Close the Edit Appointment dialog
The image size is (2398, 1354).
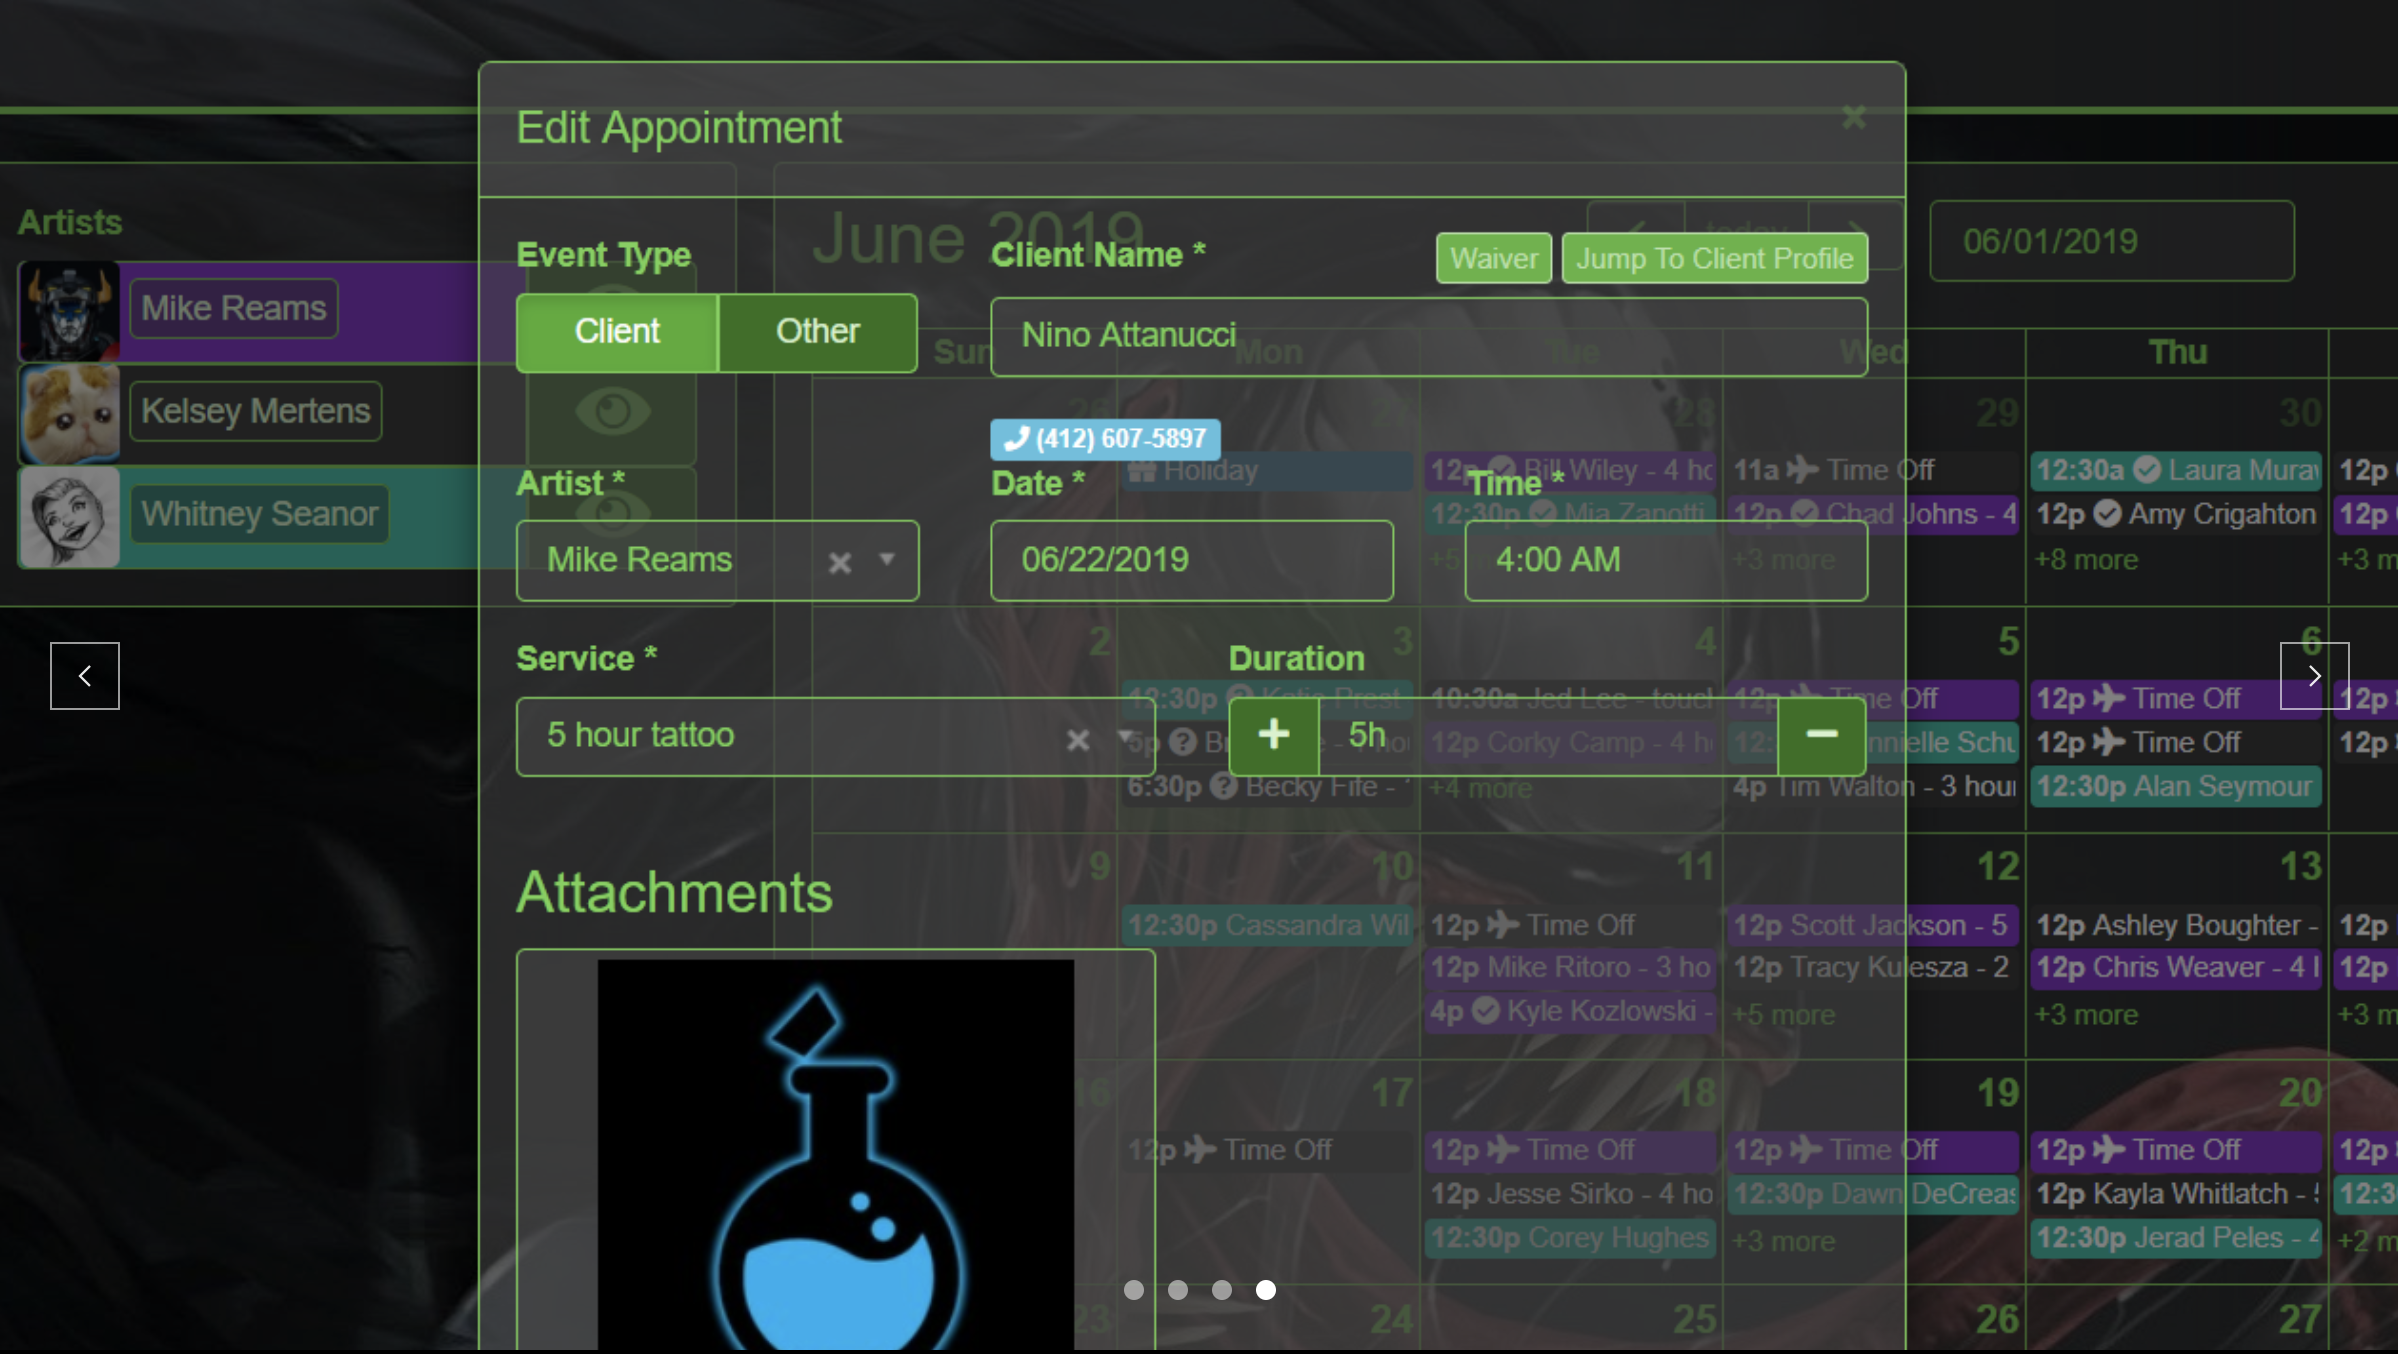1853,118
